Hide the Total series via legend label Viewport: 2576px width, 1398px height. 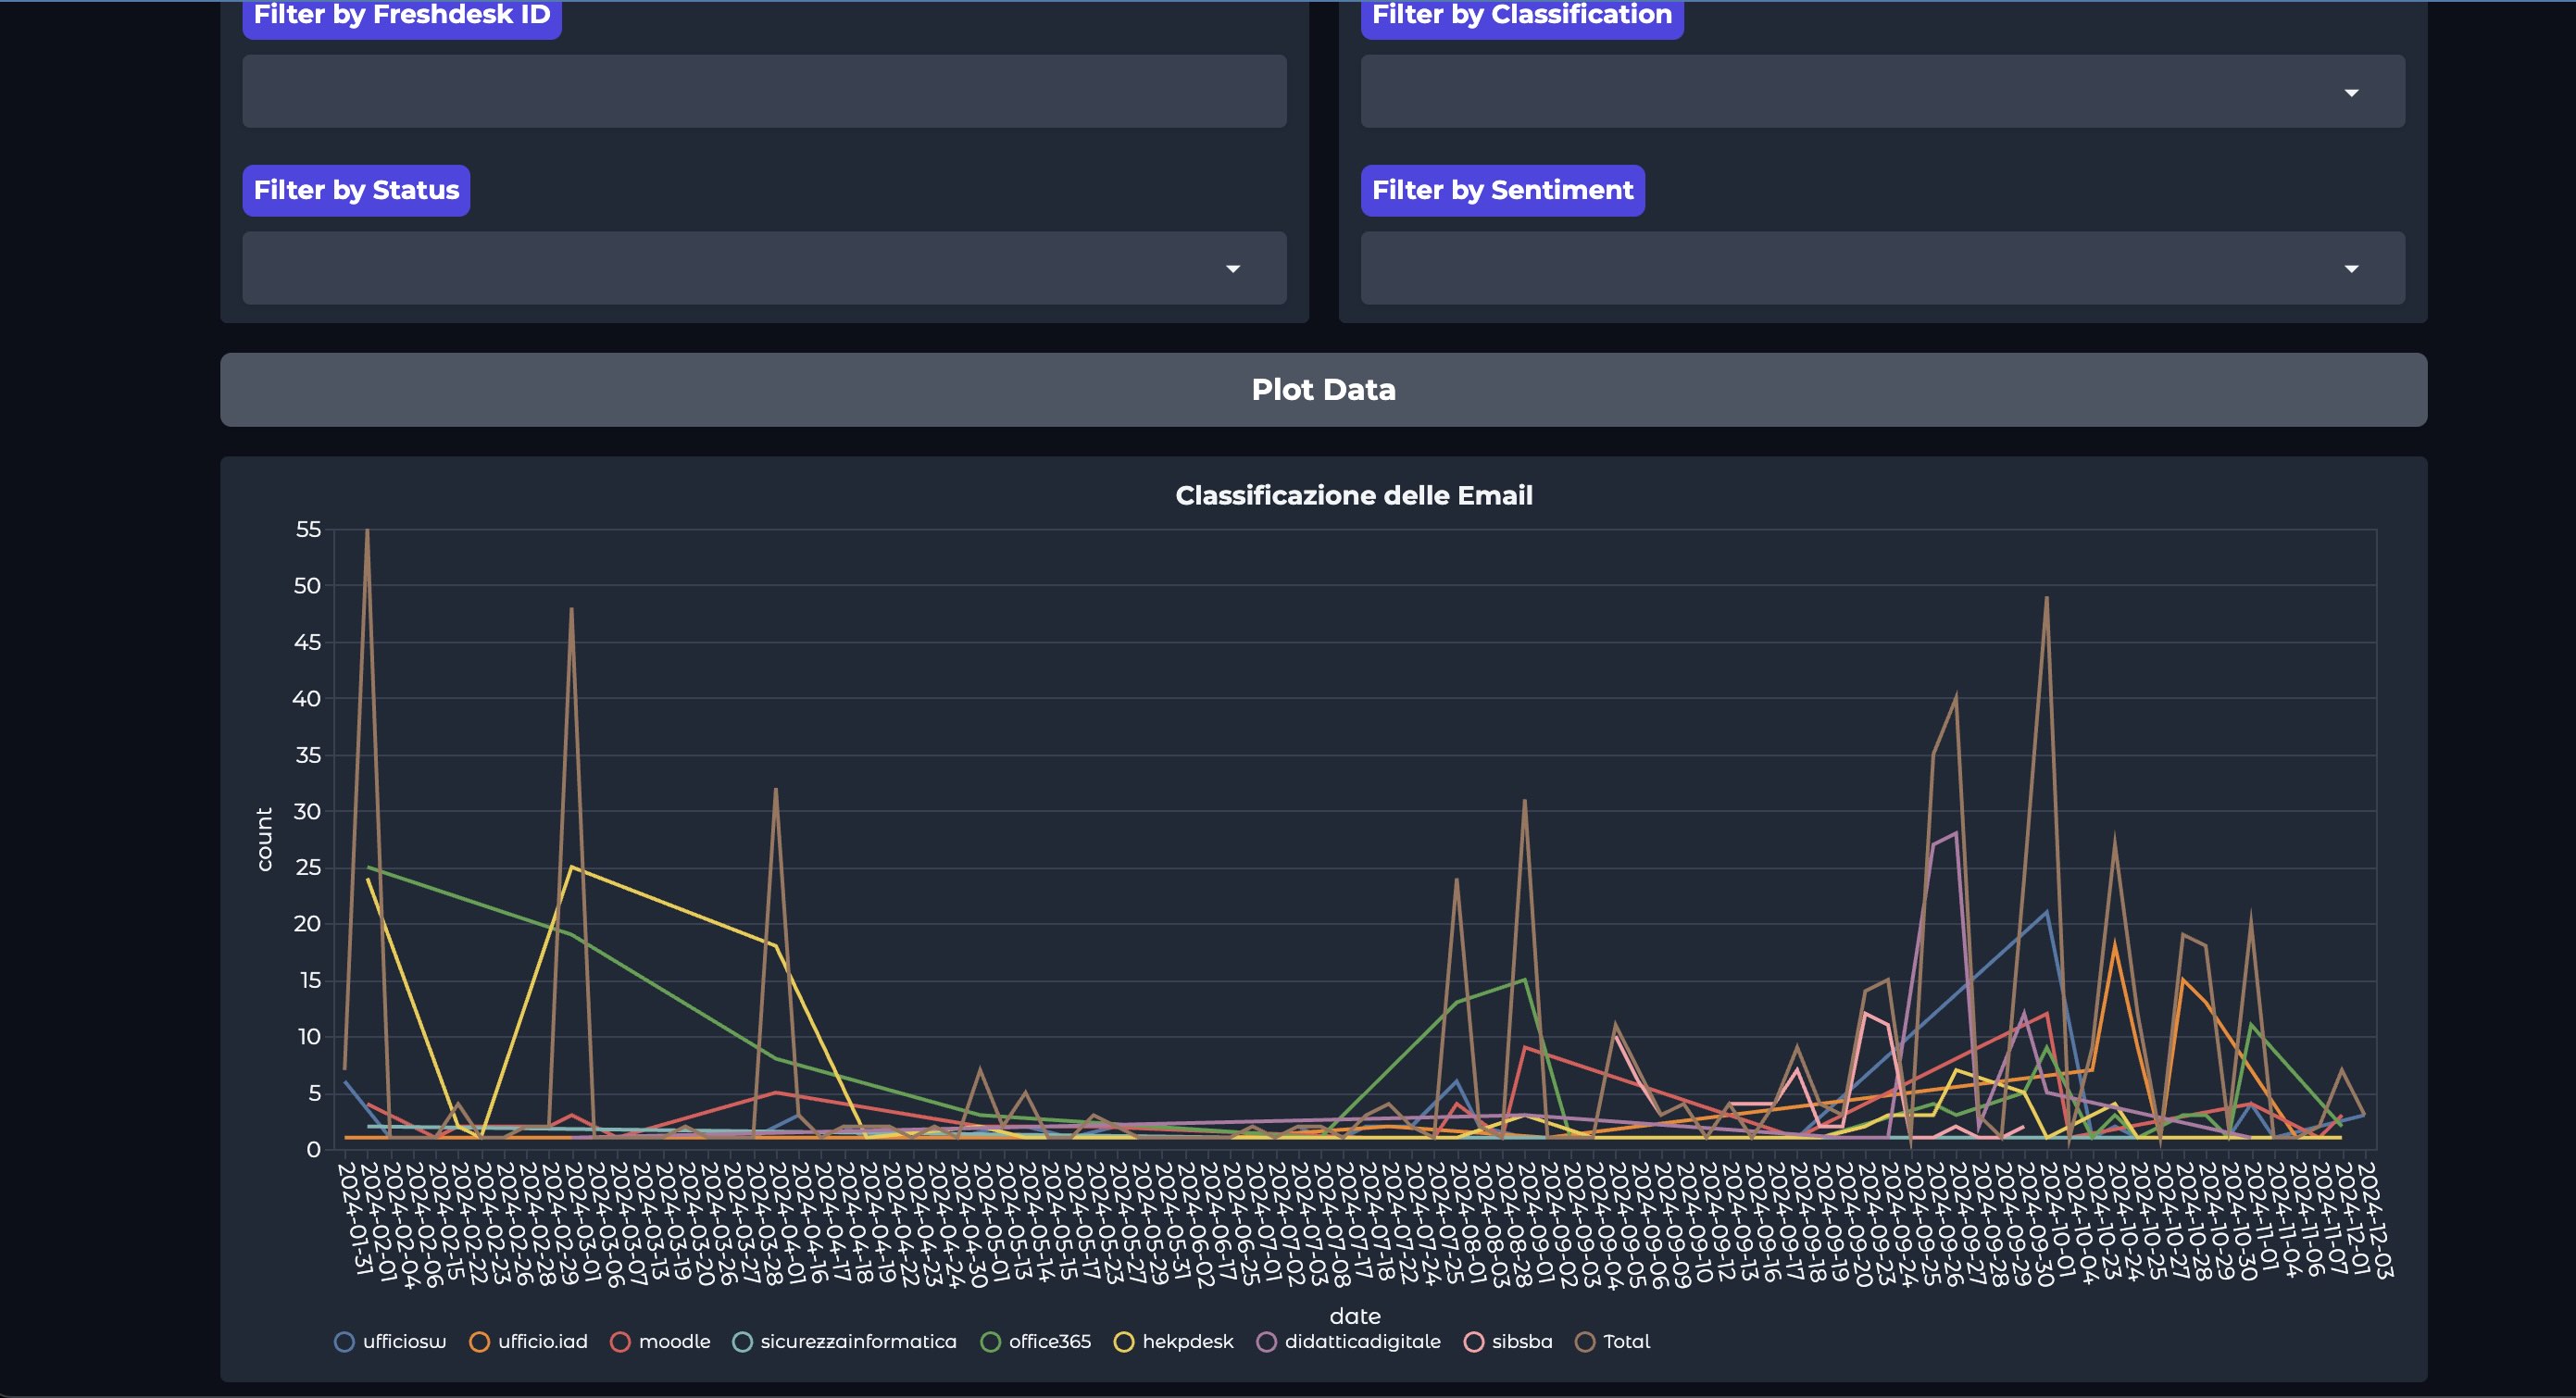(x=1626, y=1342)
